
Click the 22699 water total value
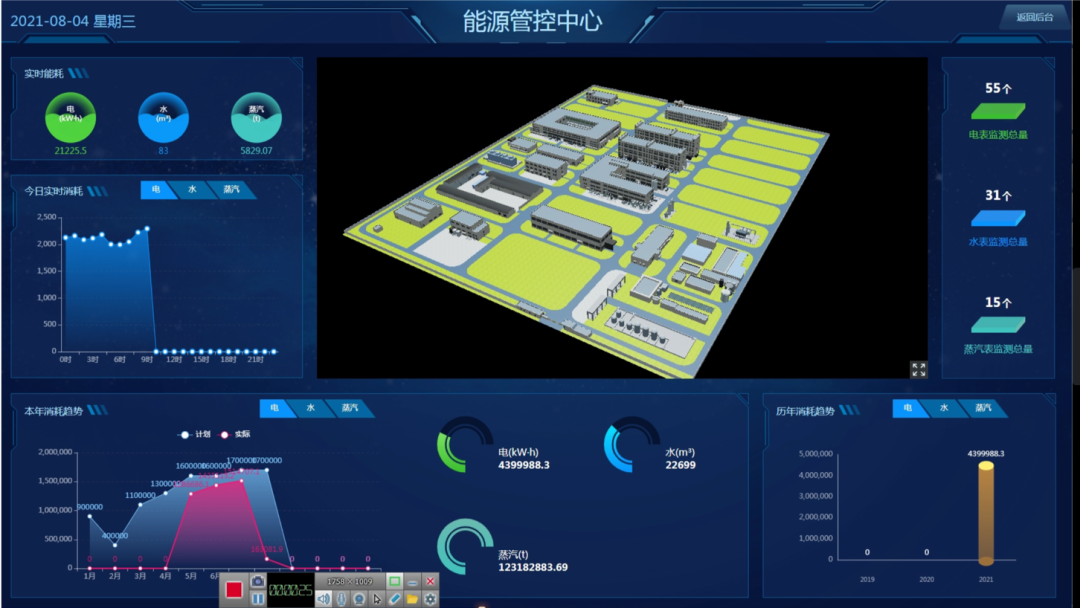[681, 465]
